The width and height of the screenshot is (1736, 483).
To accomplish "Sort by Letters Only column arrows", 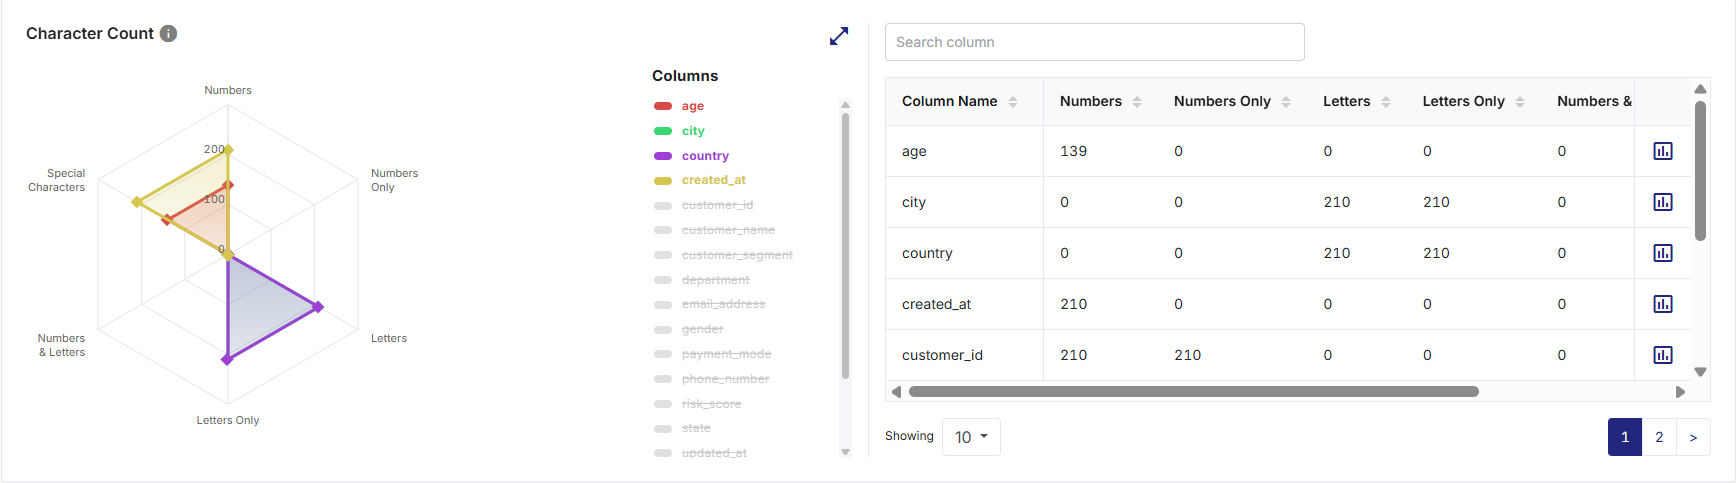I will tap(1520, 102).
